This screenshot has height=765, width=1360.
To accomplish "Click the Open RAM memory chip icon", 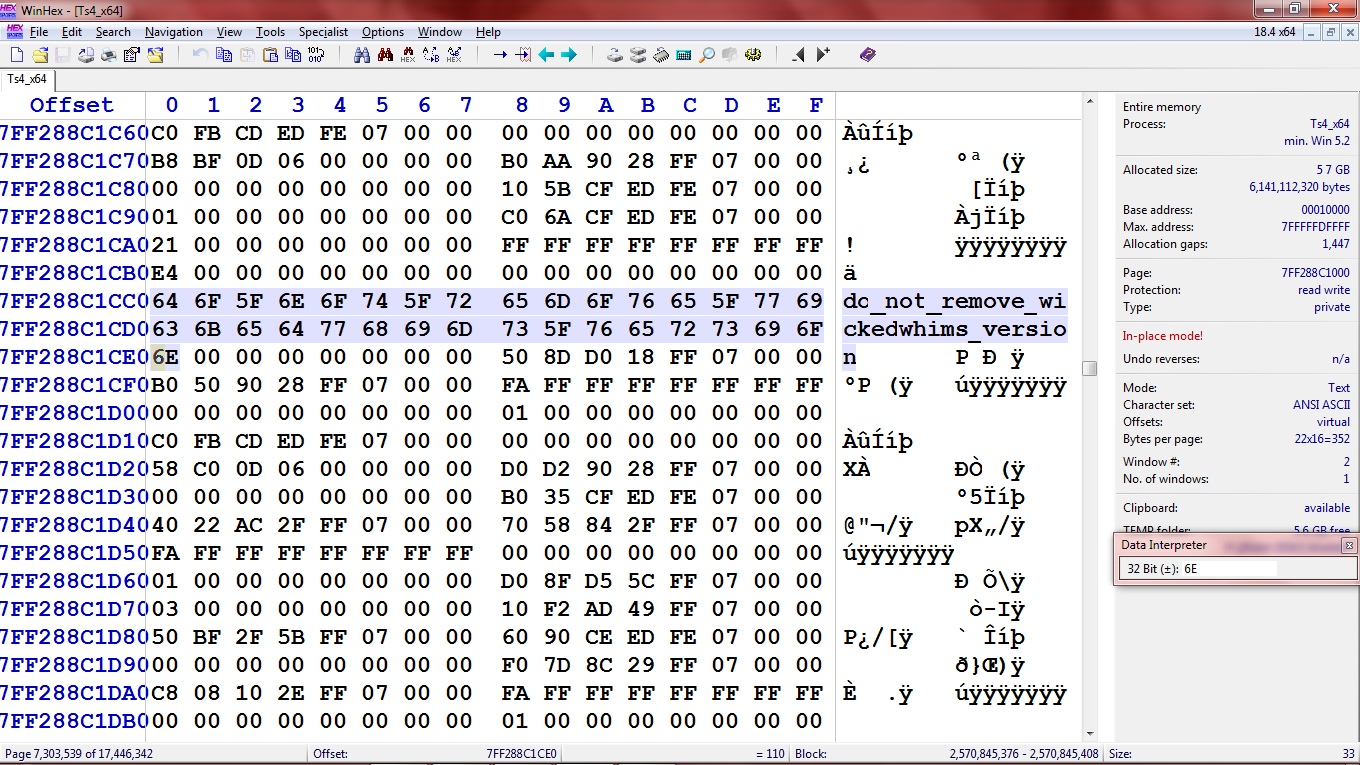I will [x=661, y=55].
